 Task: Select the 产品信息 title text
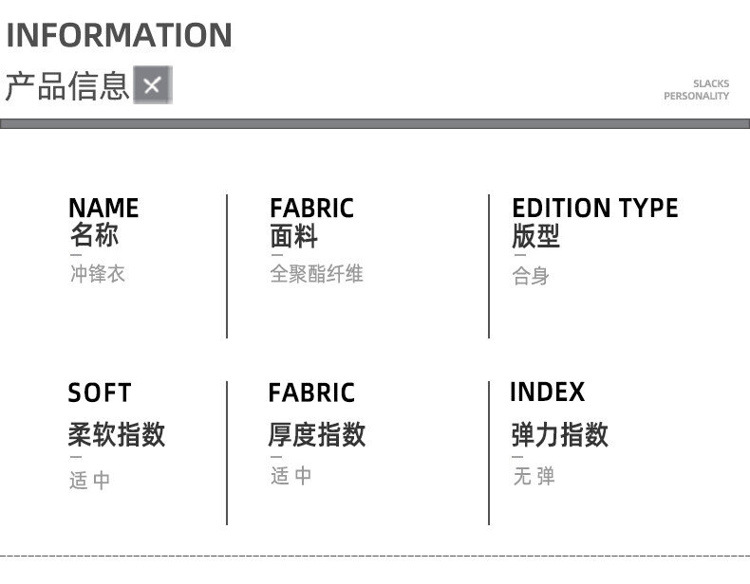(67, 86)
